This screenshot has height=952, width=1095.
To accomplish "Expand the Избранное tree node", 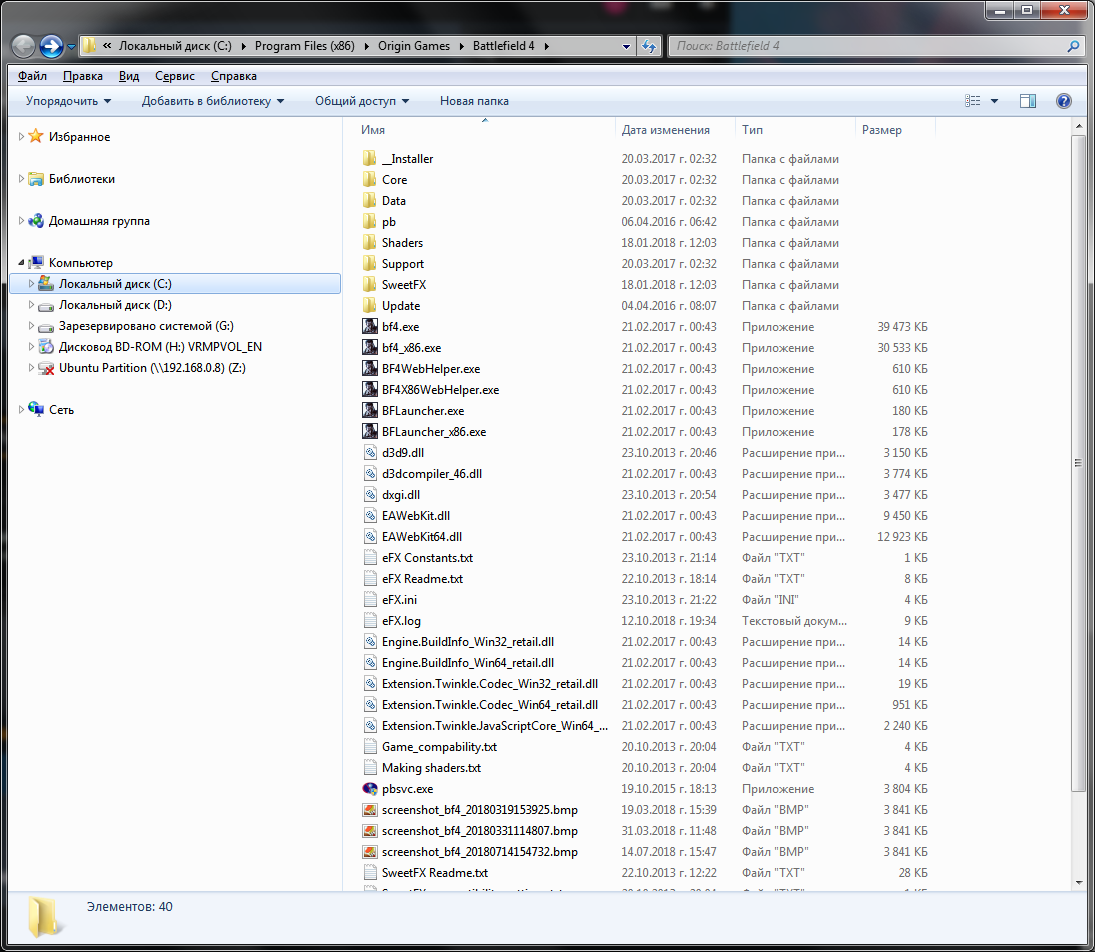I will [22, 137].
